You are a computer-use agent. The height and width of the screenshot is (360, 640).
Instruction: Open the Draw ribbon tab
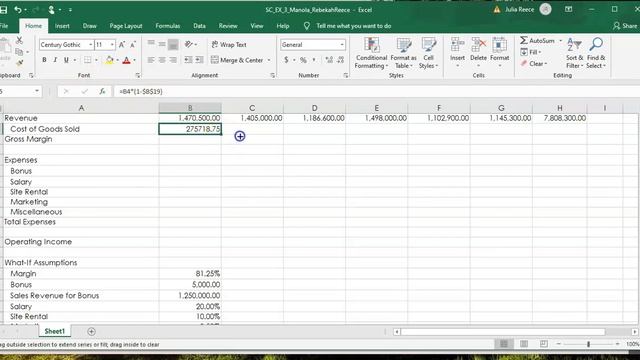click(x=89, y=26)
